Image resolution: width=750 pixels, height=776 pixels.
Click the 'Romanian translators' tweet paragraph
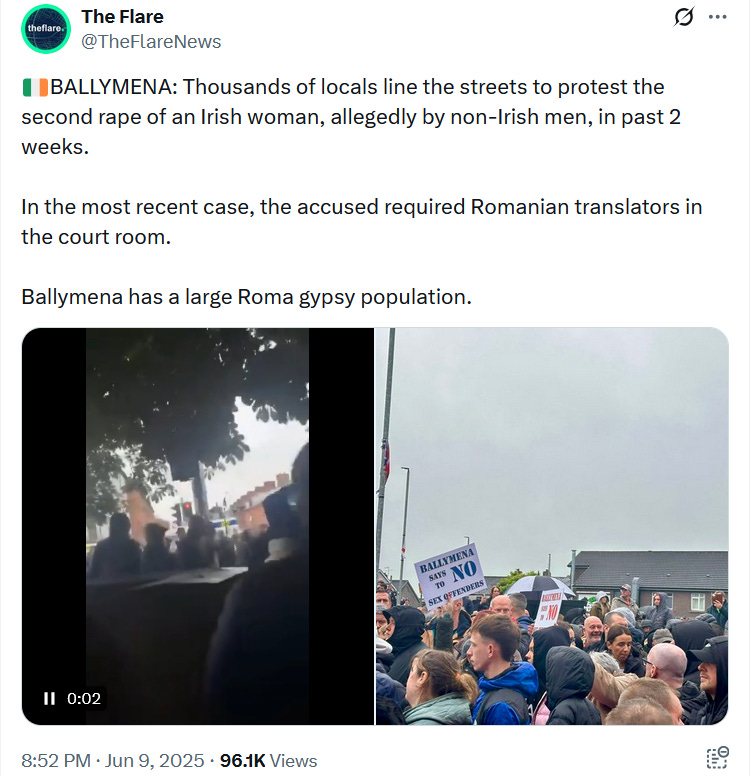(362, 222)
